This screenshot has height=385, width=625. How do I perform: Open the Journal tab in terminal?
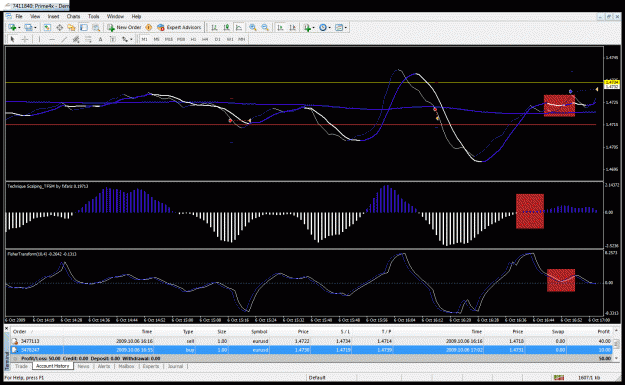click(x=175, y=366)
